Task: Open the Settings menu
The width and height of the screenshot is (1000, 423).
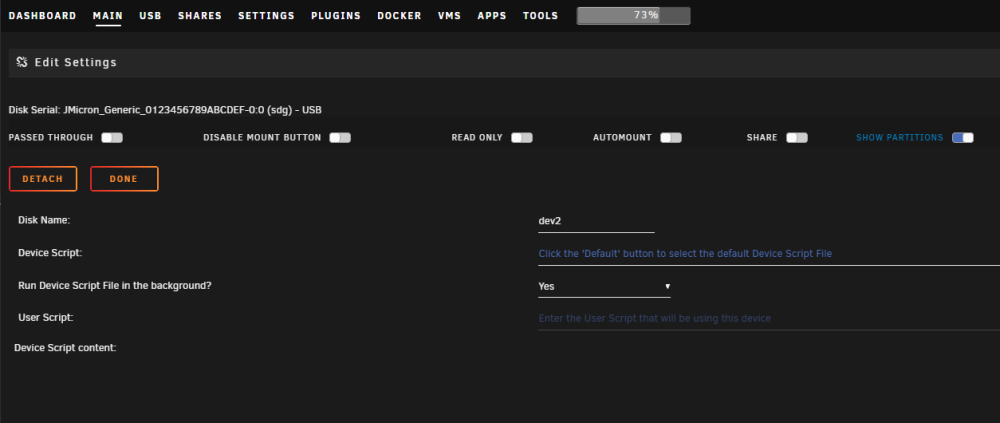Action: point(267,15)
